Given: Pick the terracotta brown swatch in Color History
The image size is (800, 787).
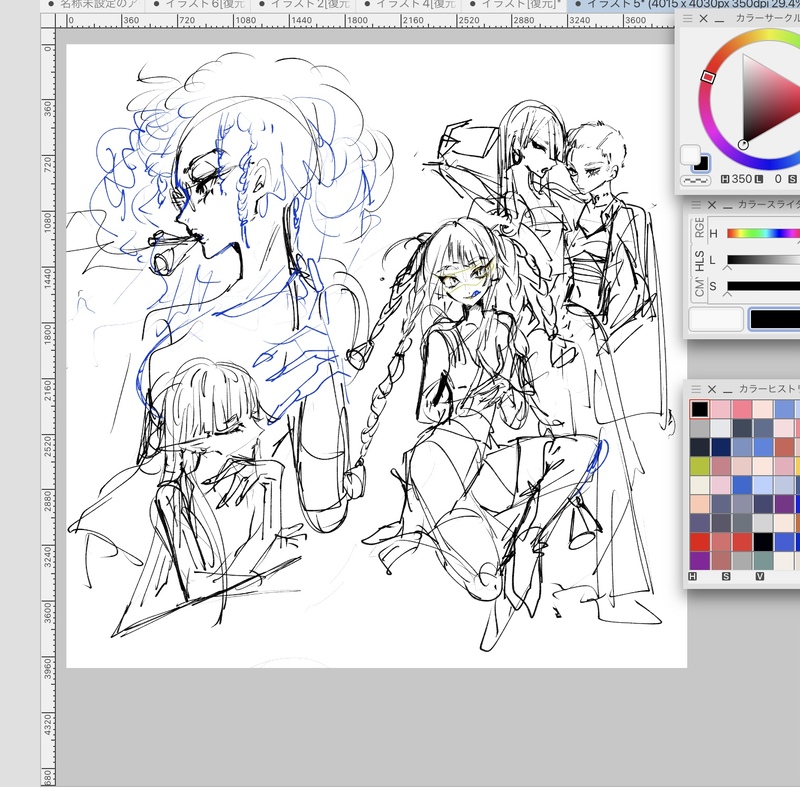Looking at the screenshot, I should point(784,447).
